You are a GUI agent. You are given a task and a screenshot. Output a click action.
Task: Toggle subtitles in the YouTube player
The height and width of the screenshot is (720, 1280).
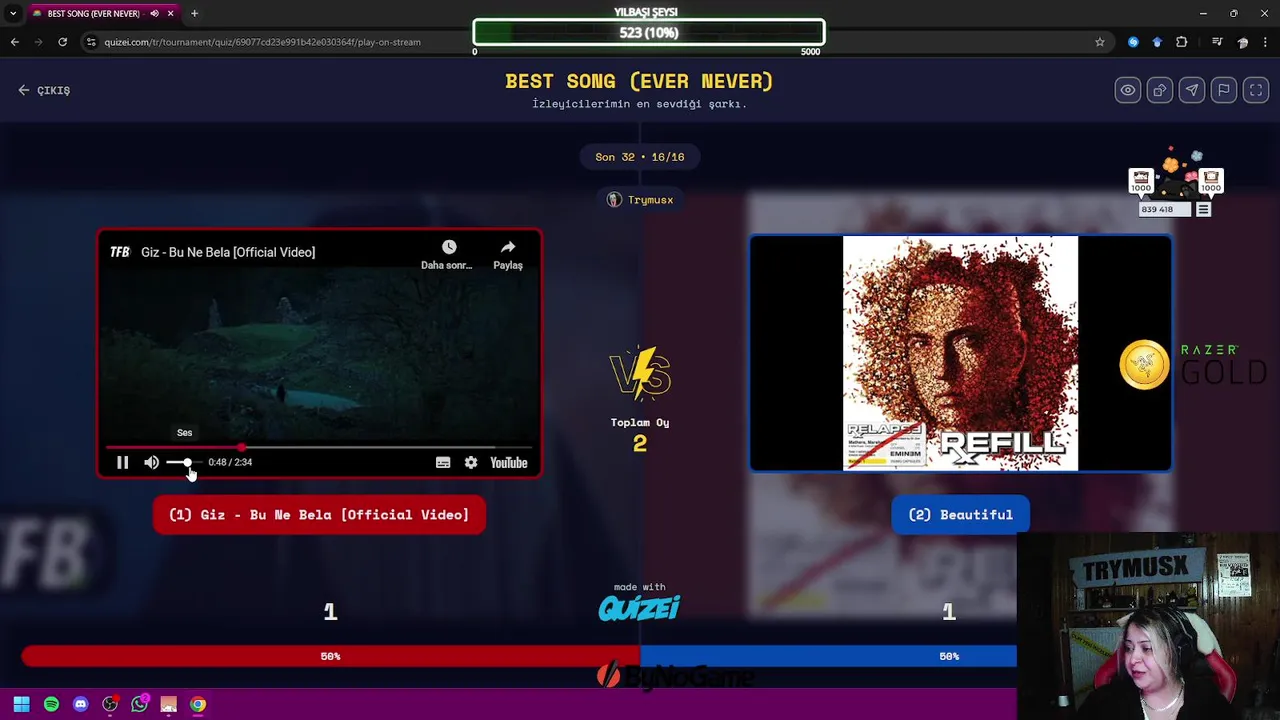(x=443, y=462)
